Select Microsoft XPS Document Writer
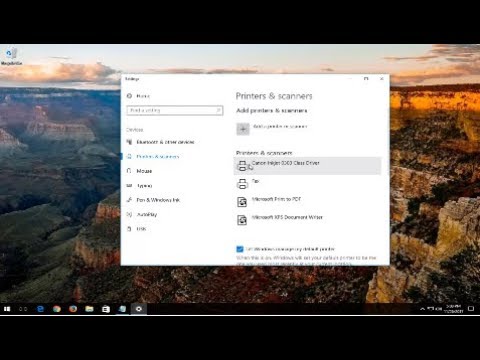The image size is (480, 360). [x=307, y=220]
